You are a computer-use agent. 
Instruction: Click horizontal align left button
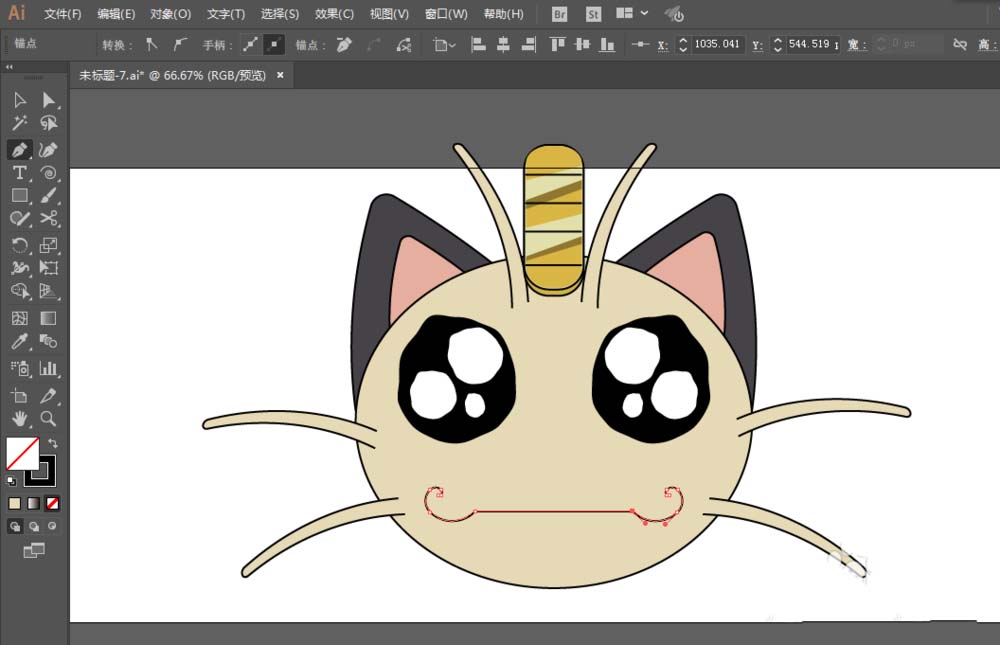478,45
